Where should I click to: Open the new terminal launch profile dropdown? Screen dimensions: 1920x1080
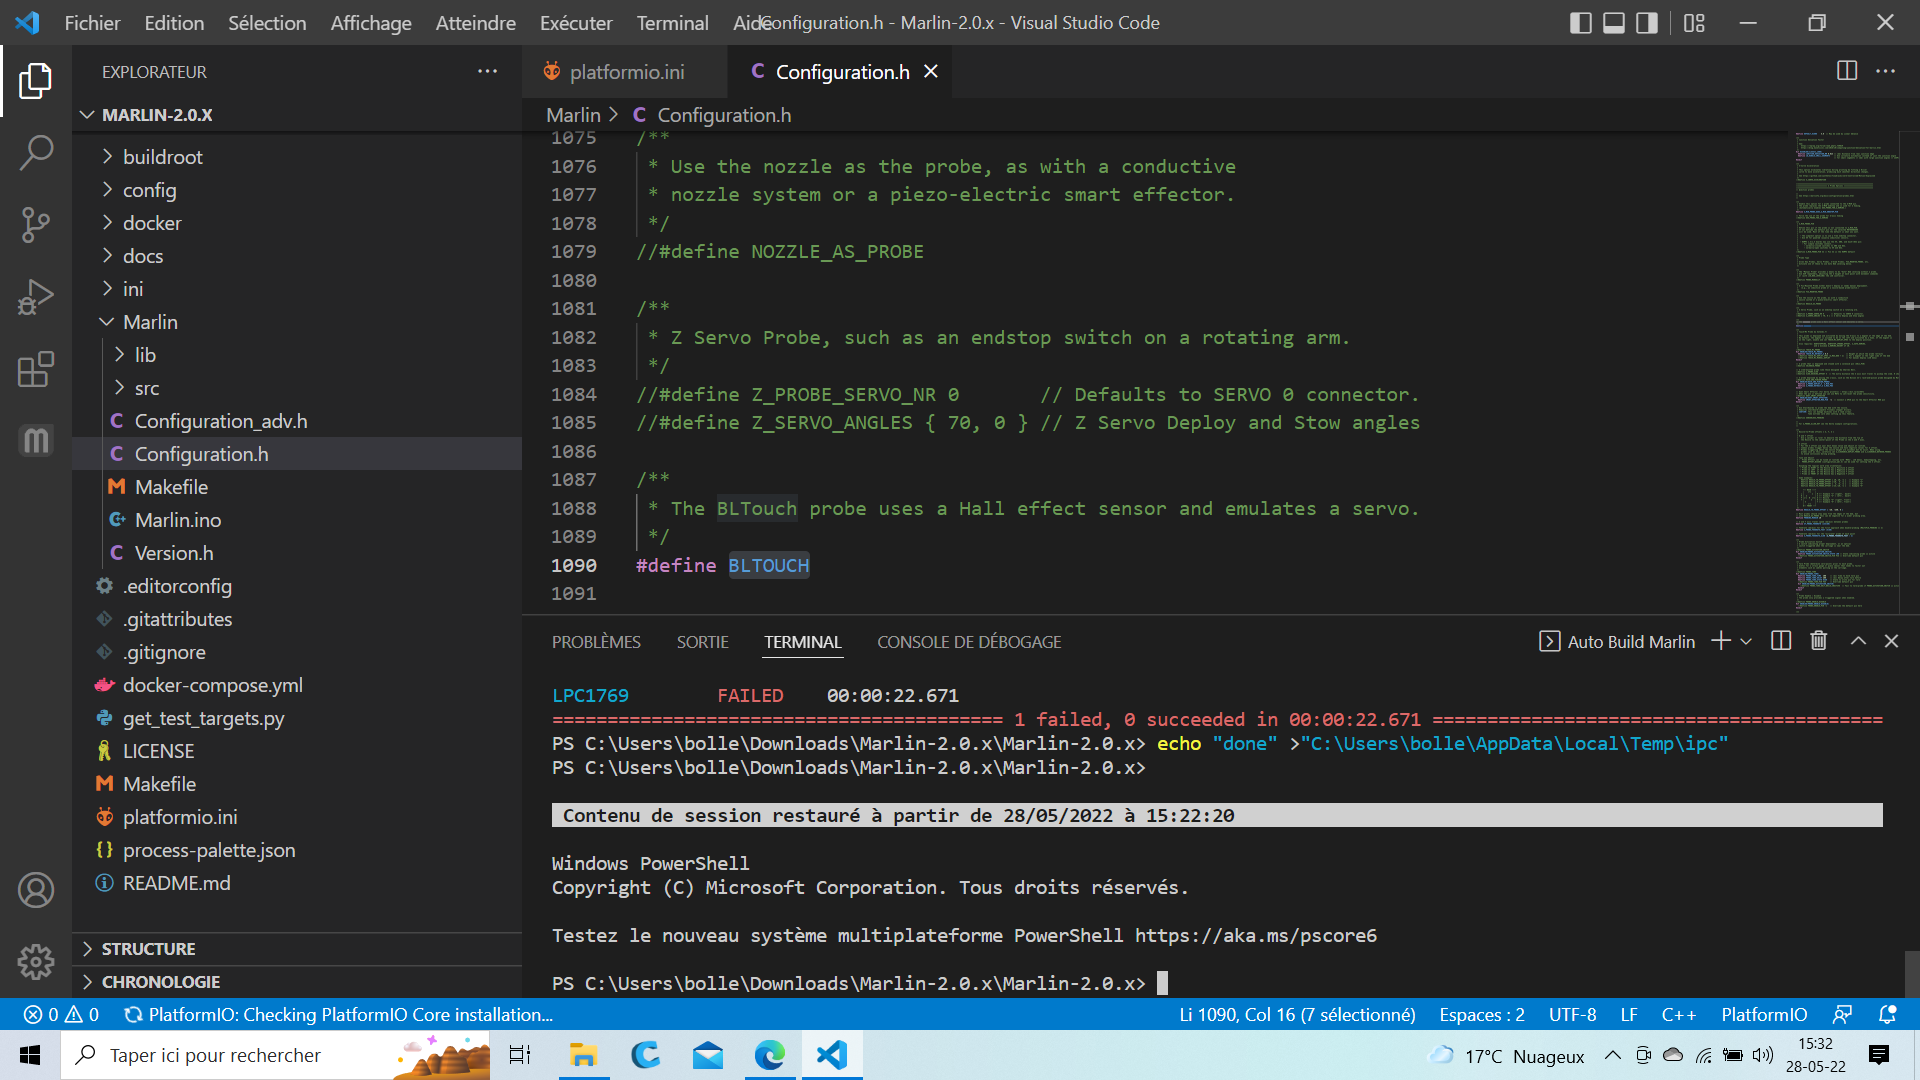click(1746, 642)
